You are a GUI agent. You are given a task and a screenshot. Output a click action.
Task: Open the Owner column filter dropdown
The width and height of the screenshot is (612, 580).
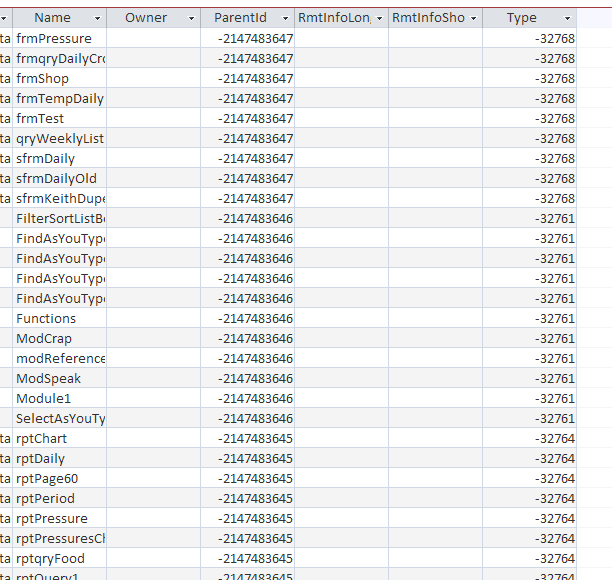point(191,18)
